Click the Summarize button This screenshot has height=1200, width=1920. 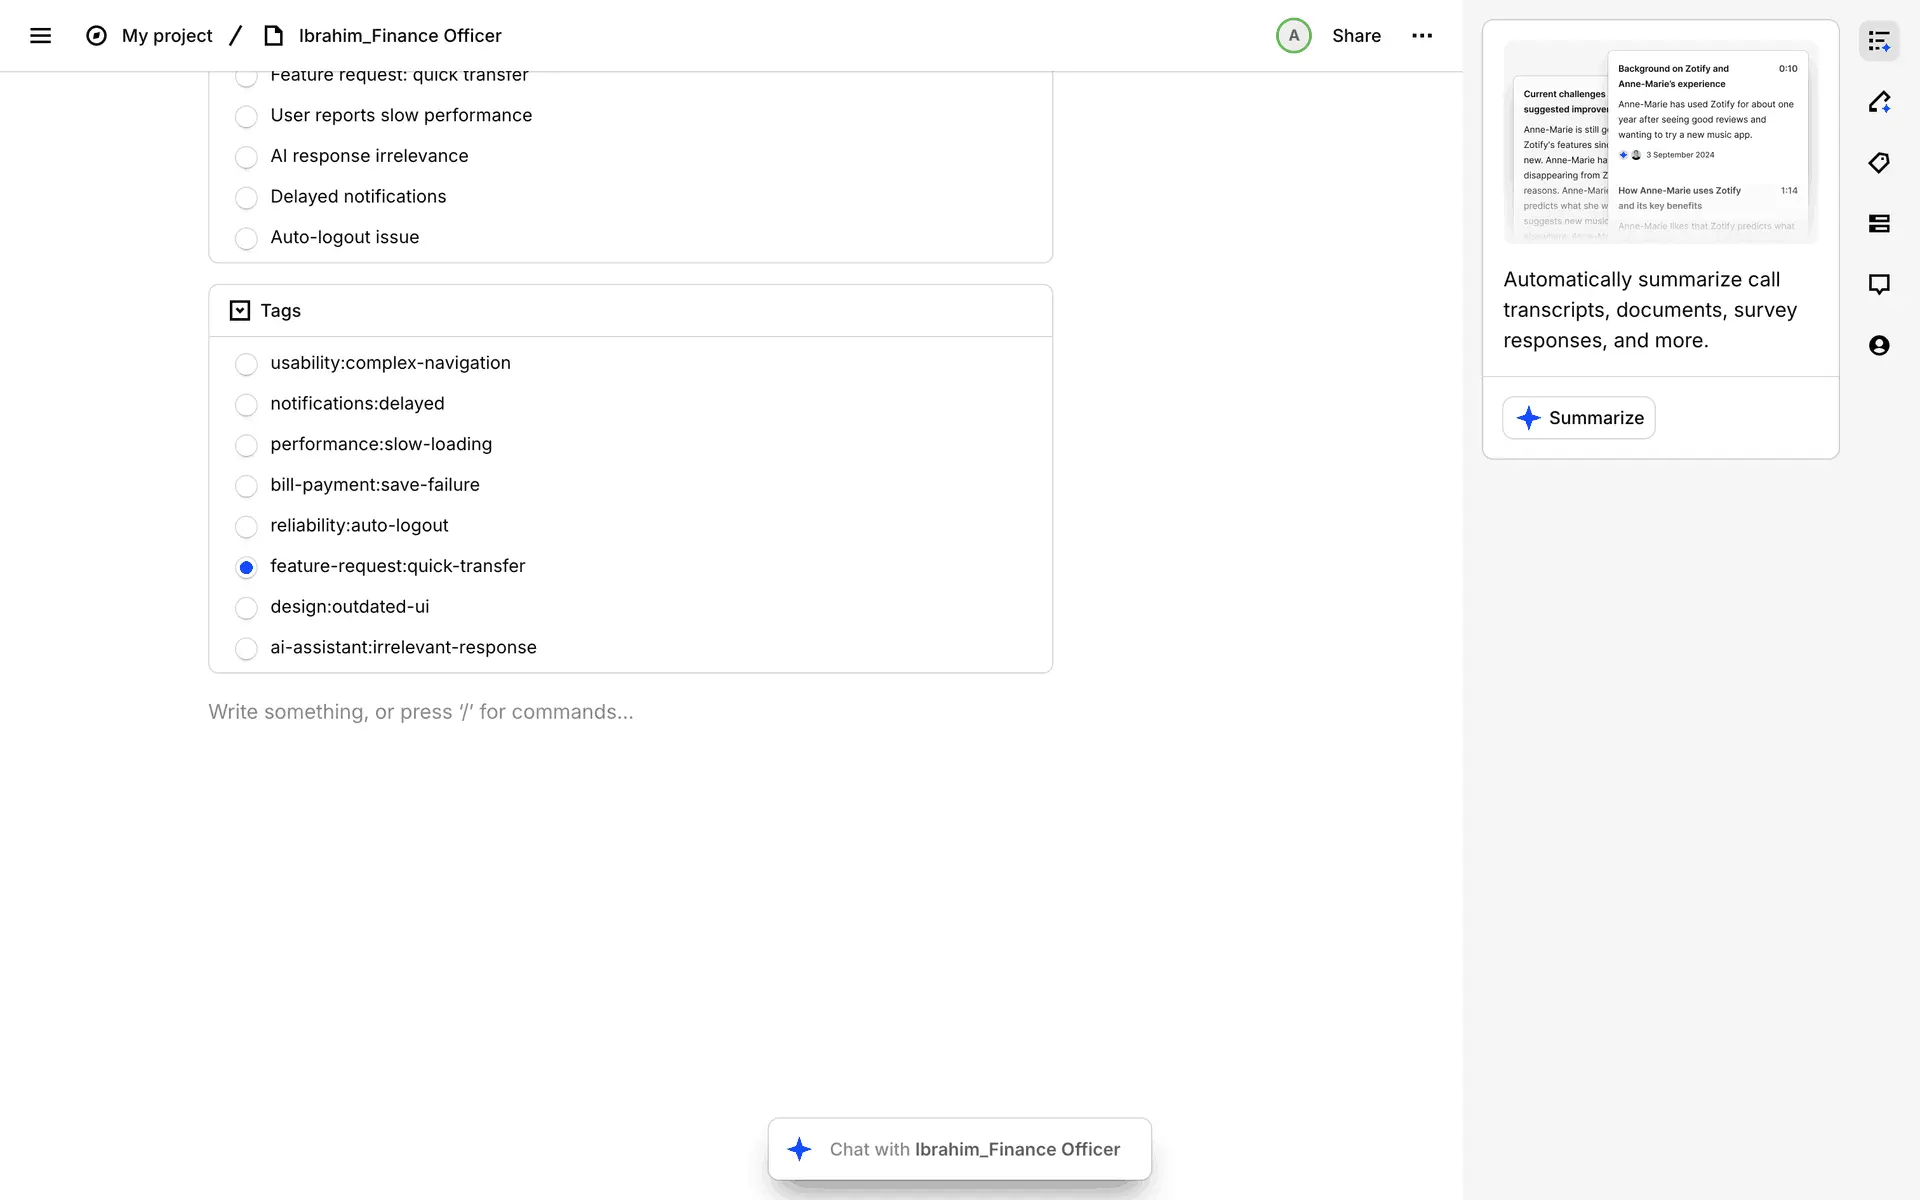click(x=1579, y=418)
